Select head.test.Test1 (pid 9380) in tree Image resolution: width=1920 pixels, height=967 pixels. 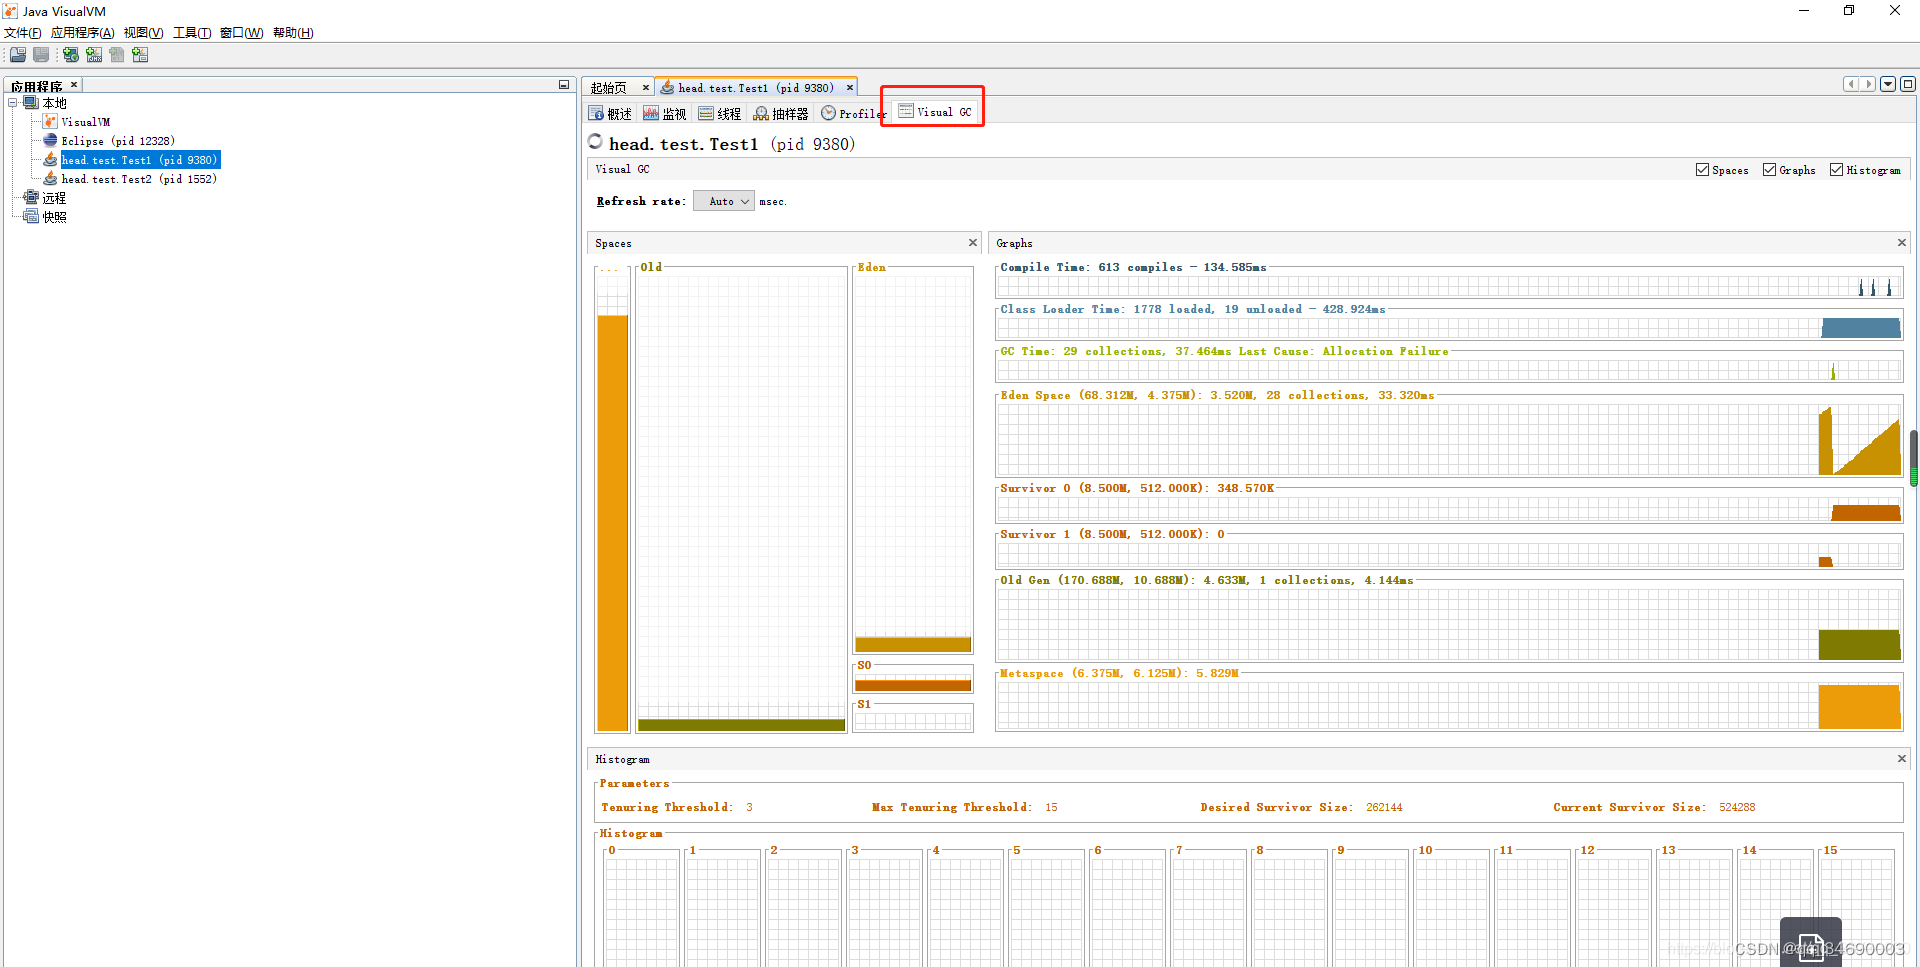[x=140, y=160]
